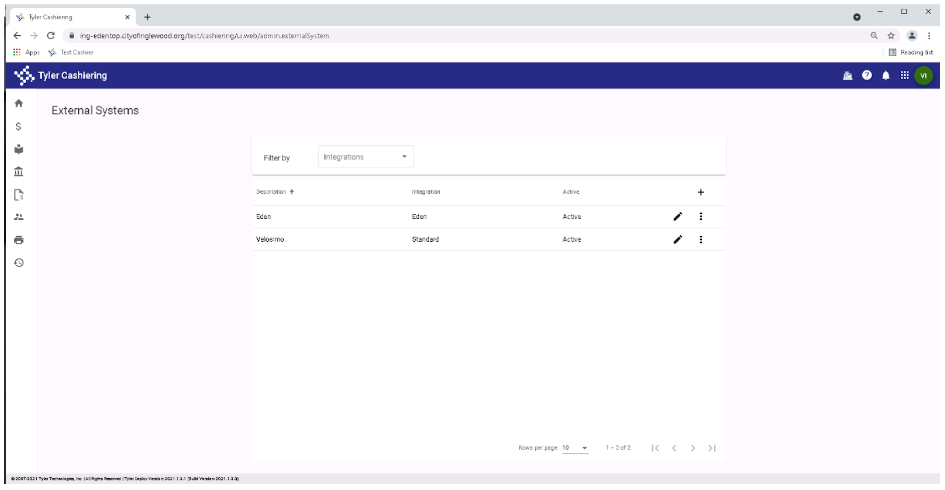Open the help question mark icon
Viewport: 945px width, 490px height.
click(x=867, y=75)
